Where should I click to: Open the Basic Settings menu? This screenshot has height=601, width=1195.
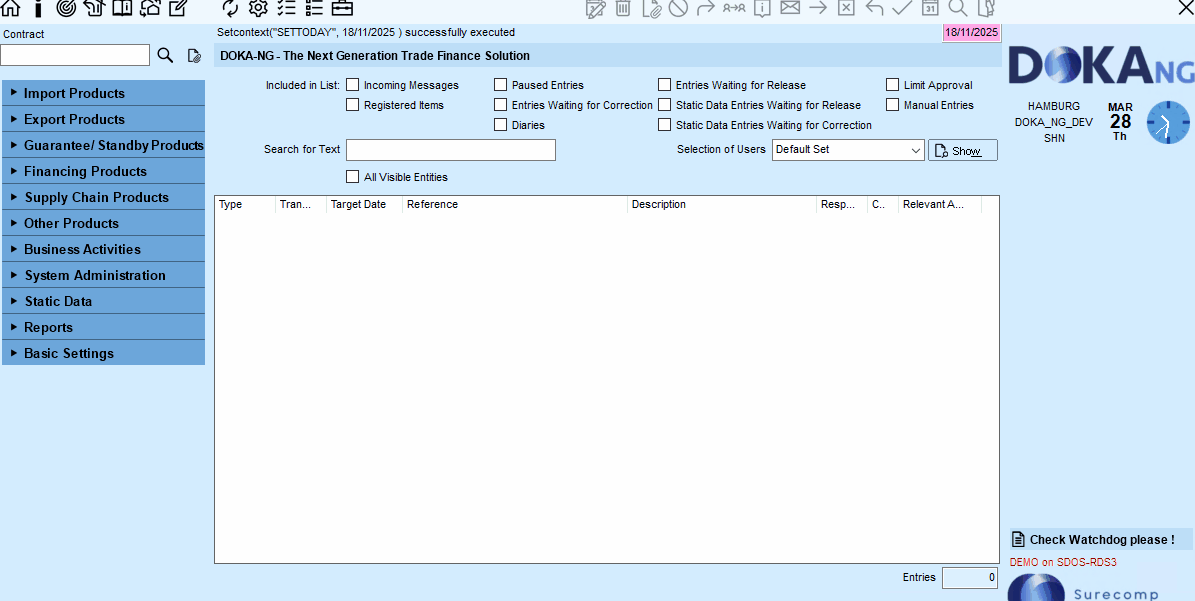(103, 353)
